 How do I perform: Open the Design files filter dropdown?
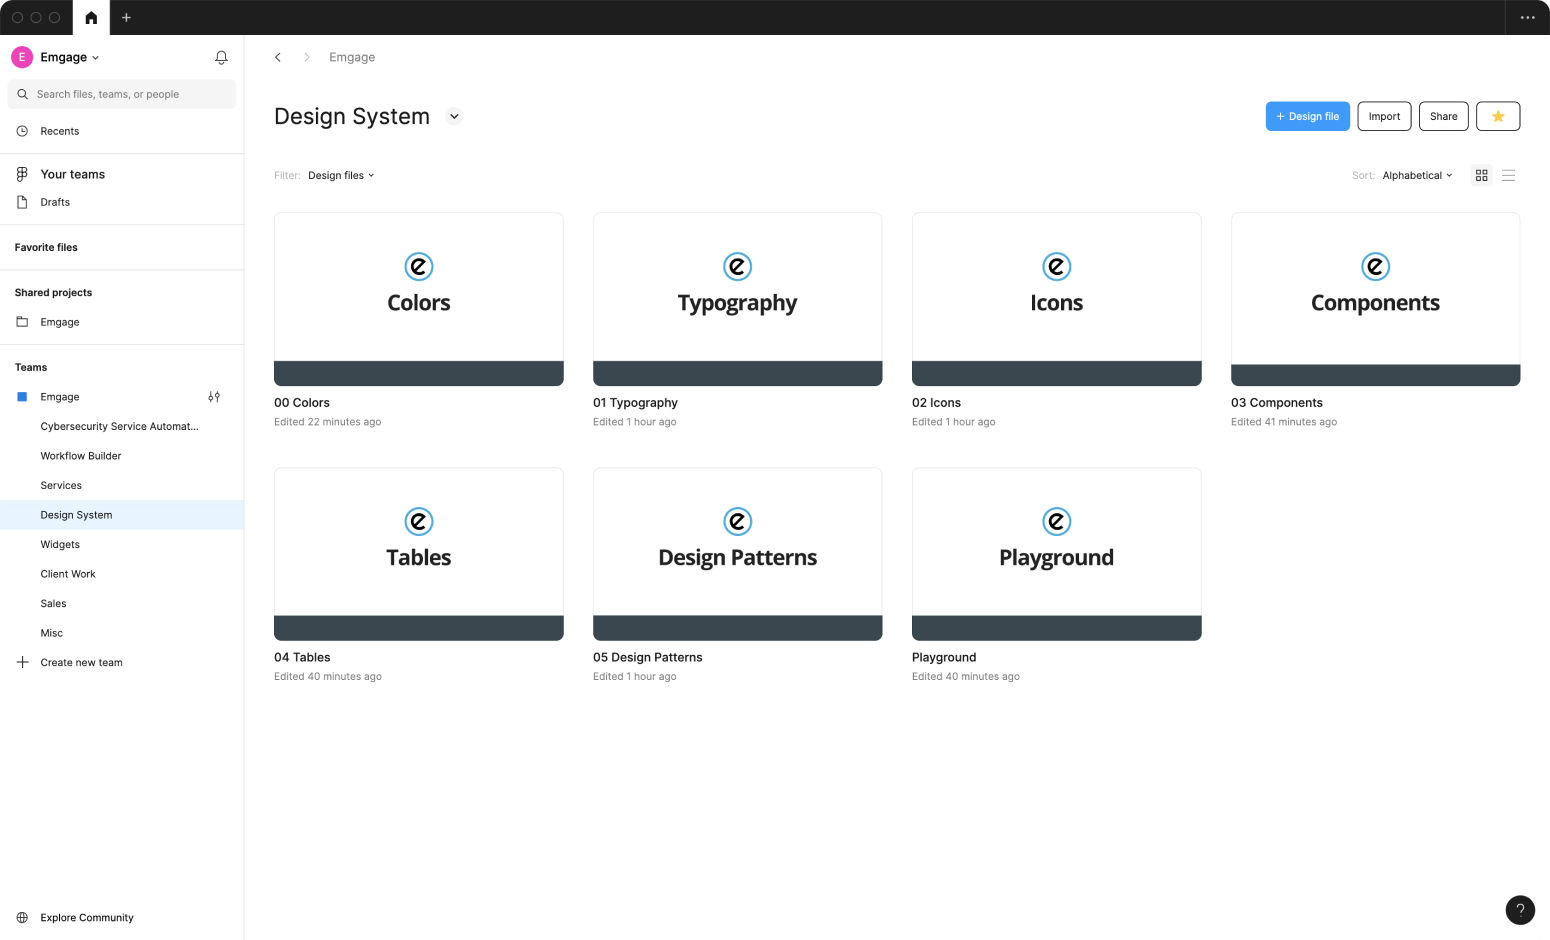341,175
